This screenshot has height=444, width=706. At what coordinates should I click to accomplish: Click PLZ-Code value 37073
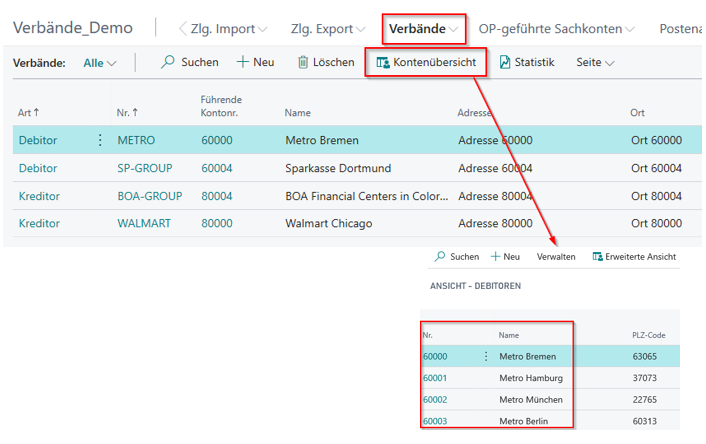[644, 378]
